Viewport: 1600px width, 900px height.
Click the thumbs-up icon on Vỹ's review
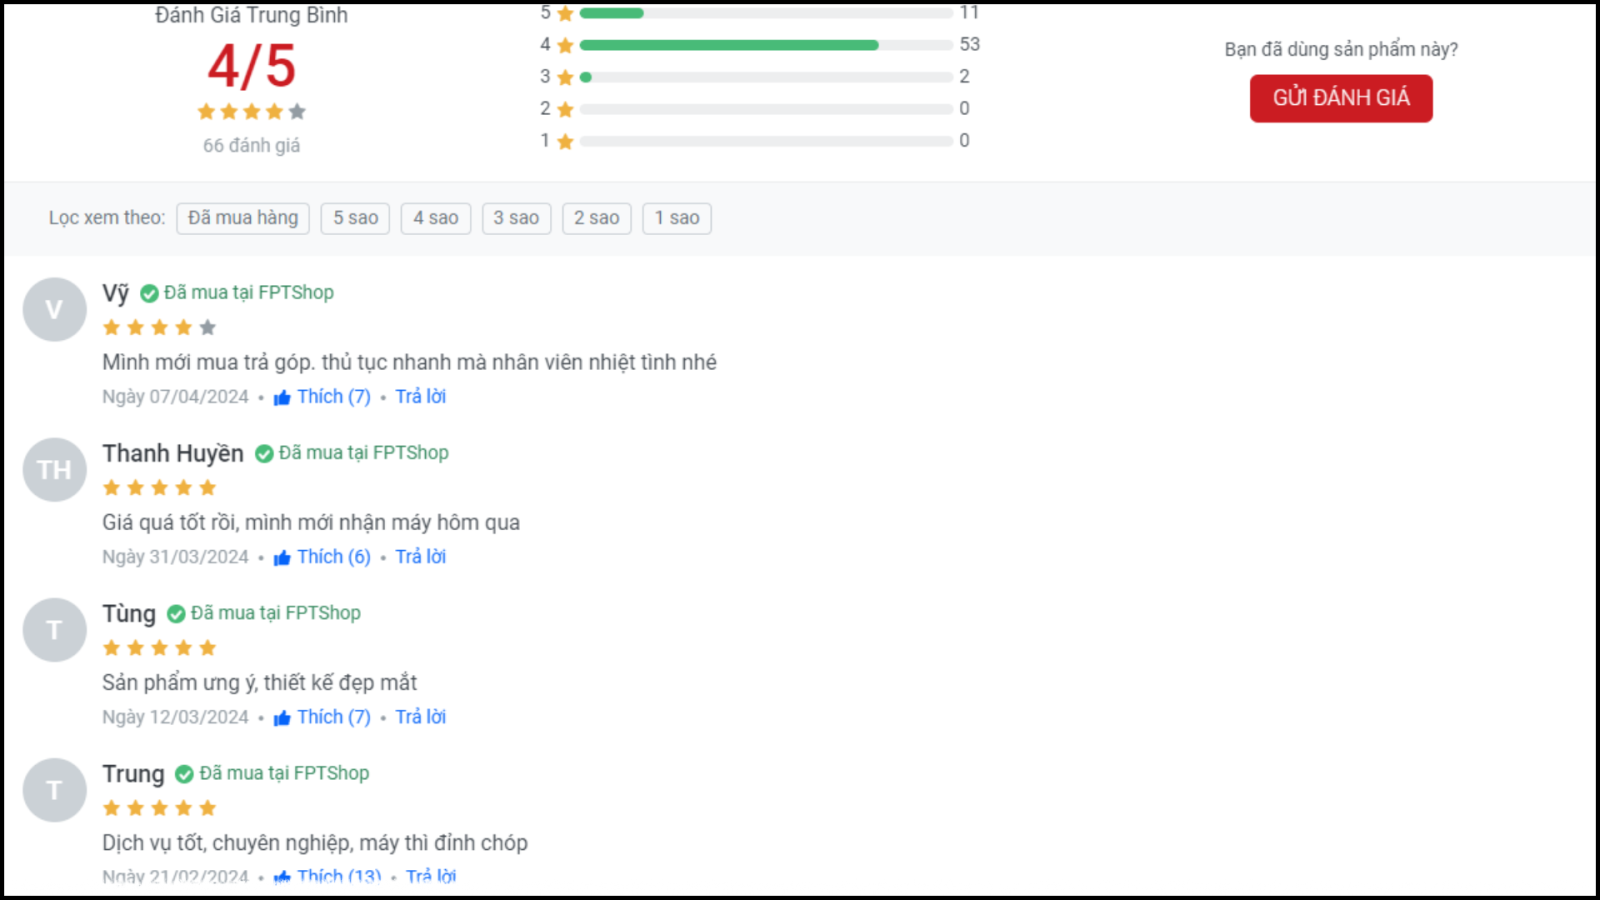282,397
